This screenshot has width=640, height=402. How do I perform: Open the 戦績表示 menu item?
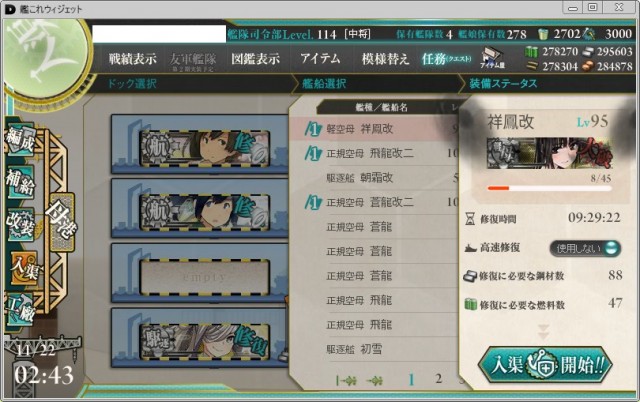(132, 59)
